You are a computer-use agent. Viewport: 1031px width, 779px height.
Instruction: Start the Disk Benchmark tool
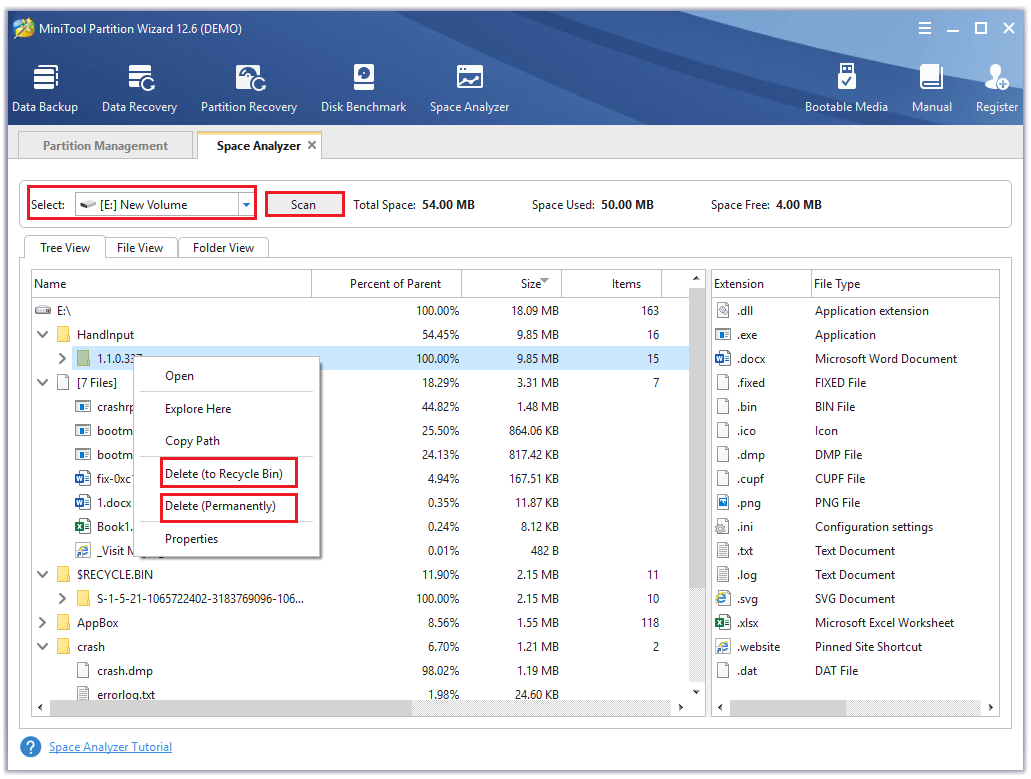[364, 88]
